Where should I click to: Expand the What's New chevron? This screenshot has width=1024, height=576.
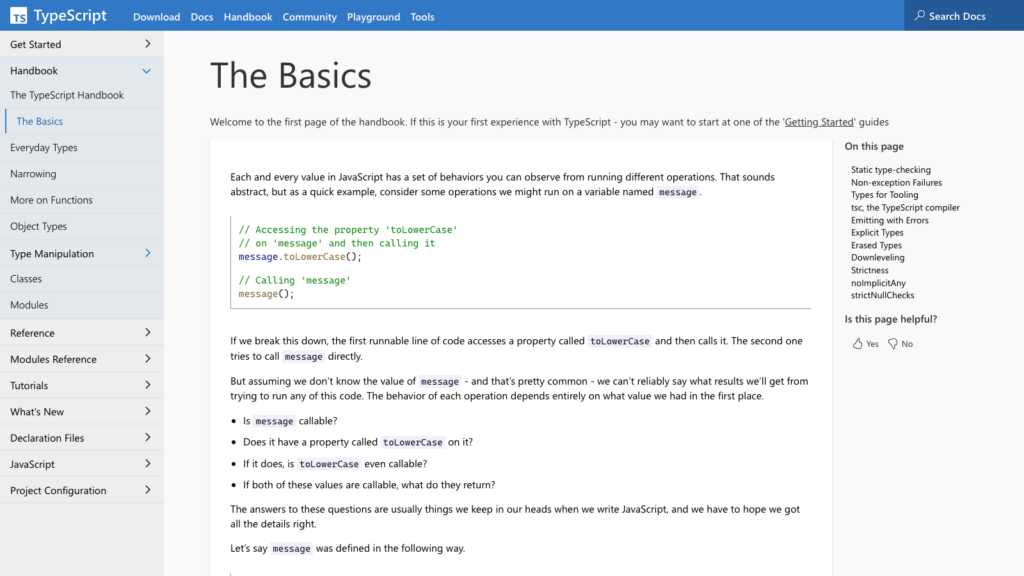148,411
